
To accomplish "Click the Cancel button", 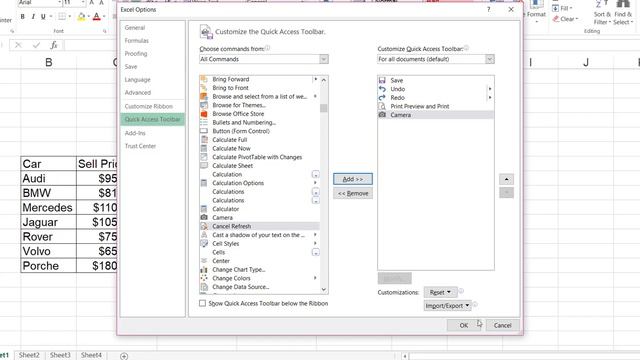I will pyautogui.click(x=502, y=325).
